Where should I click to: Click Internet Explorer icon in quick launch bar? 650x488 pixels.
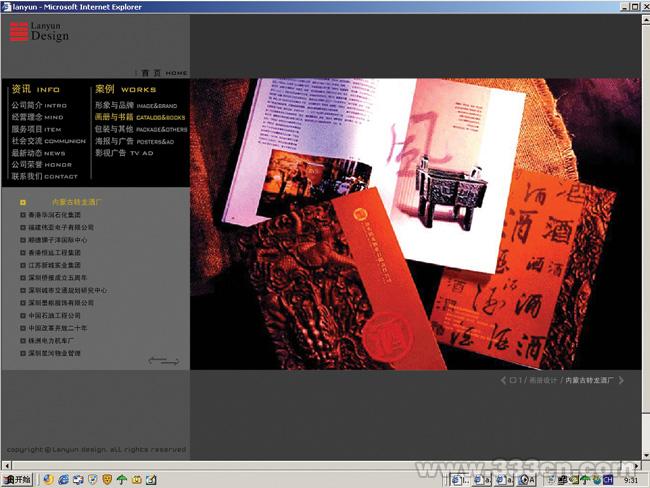click(63, 480)
